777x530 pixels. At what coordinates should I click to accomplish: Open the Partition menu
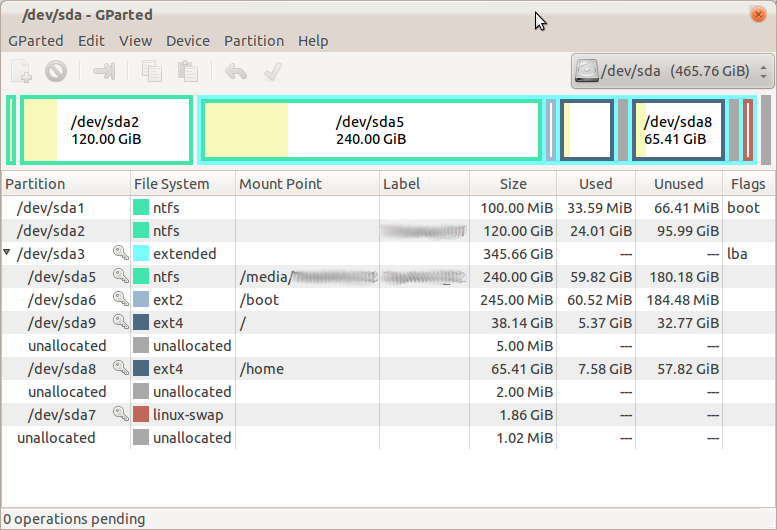pyautogui.click(x=253, y=41)
